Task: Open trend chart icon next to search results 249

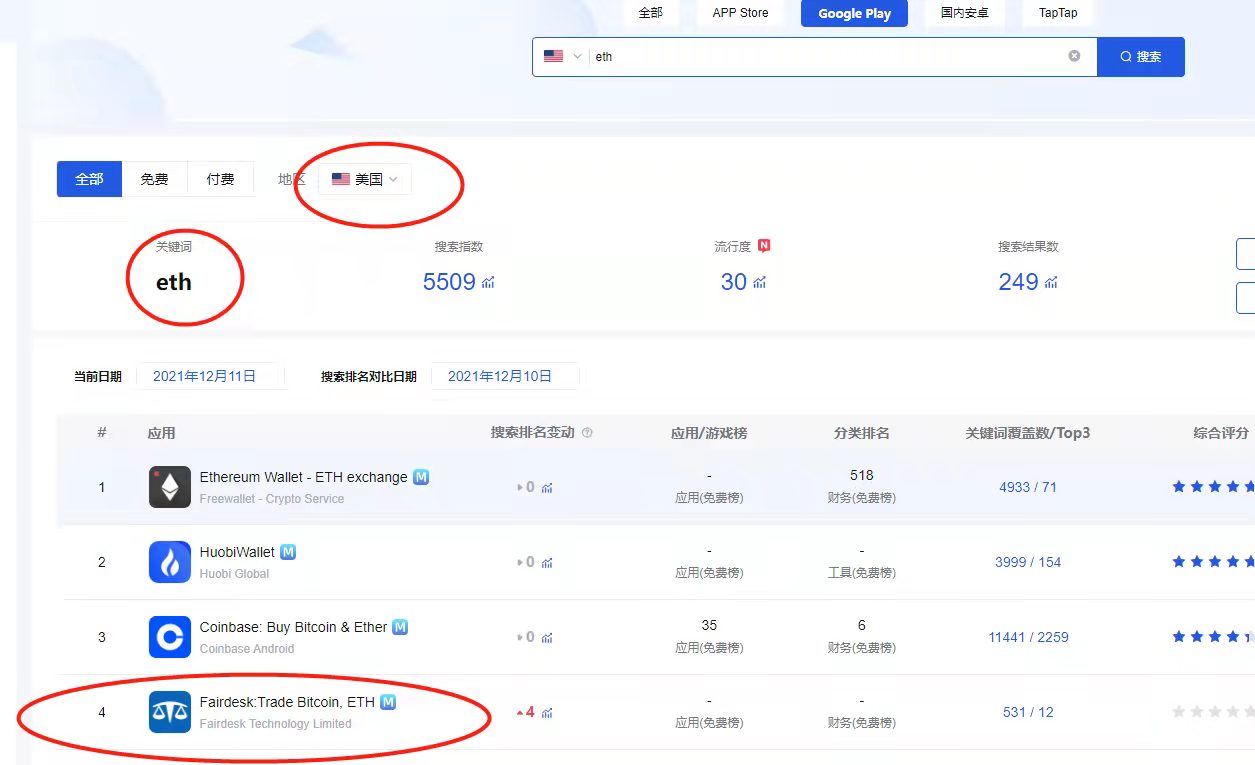Action: pyautogui.click(x=1050, y=283)
